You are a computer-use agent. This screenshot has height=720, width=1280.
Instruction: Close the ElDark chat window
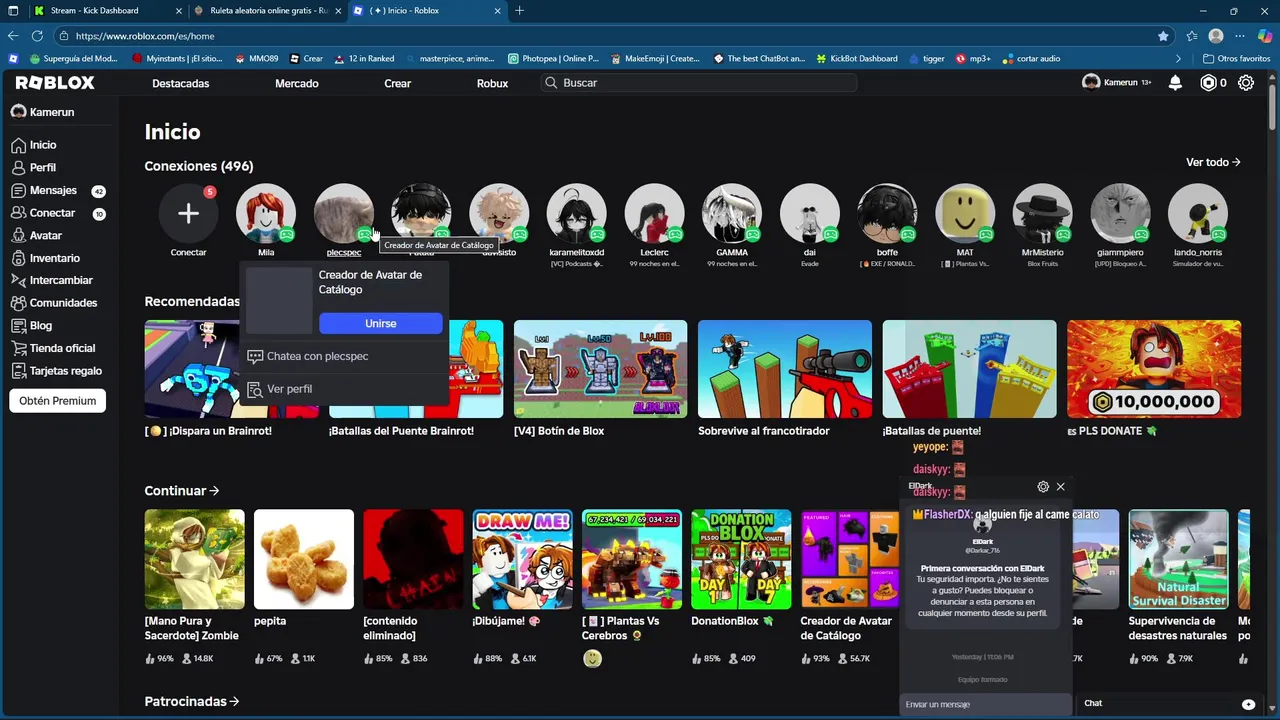[1061, 487]
